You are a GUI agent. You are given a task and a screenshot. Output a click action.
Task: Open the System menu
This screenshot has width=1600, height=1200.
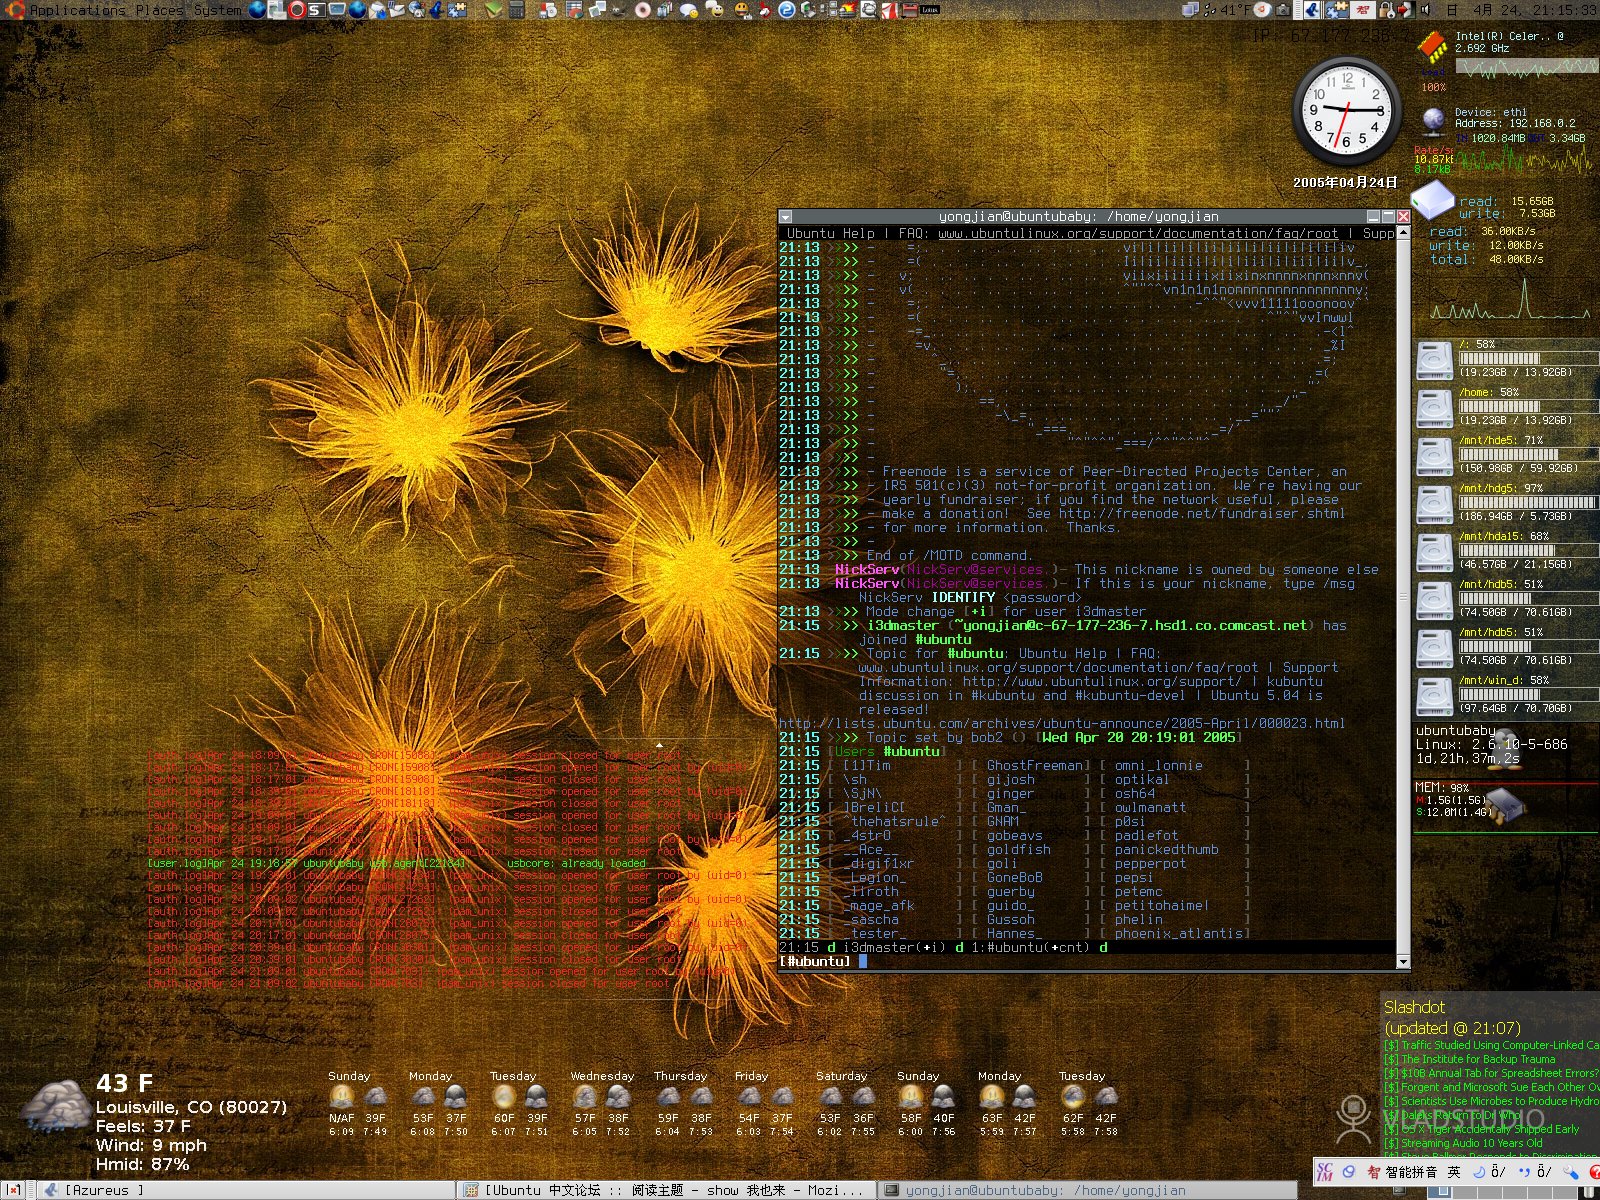pos(217,10)
